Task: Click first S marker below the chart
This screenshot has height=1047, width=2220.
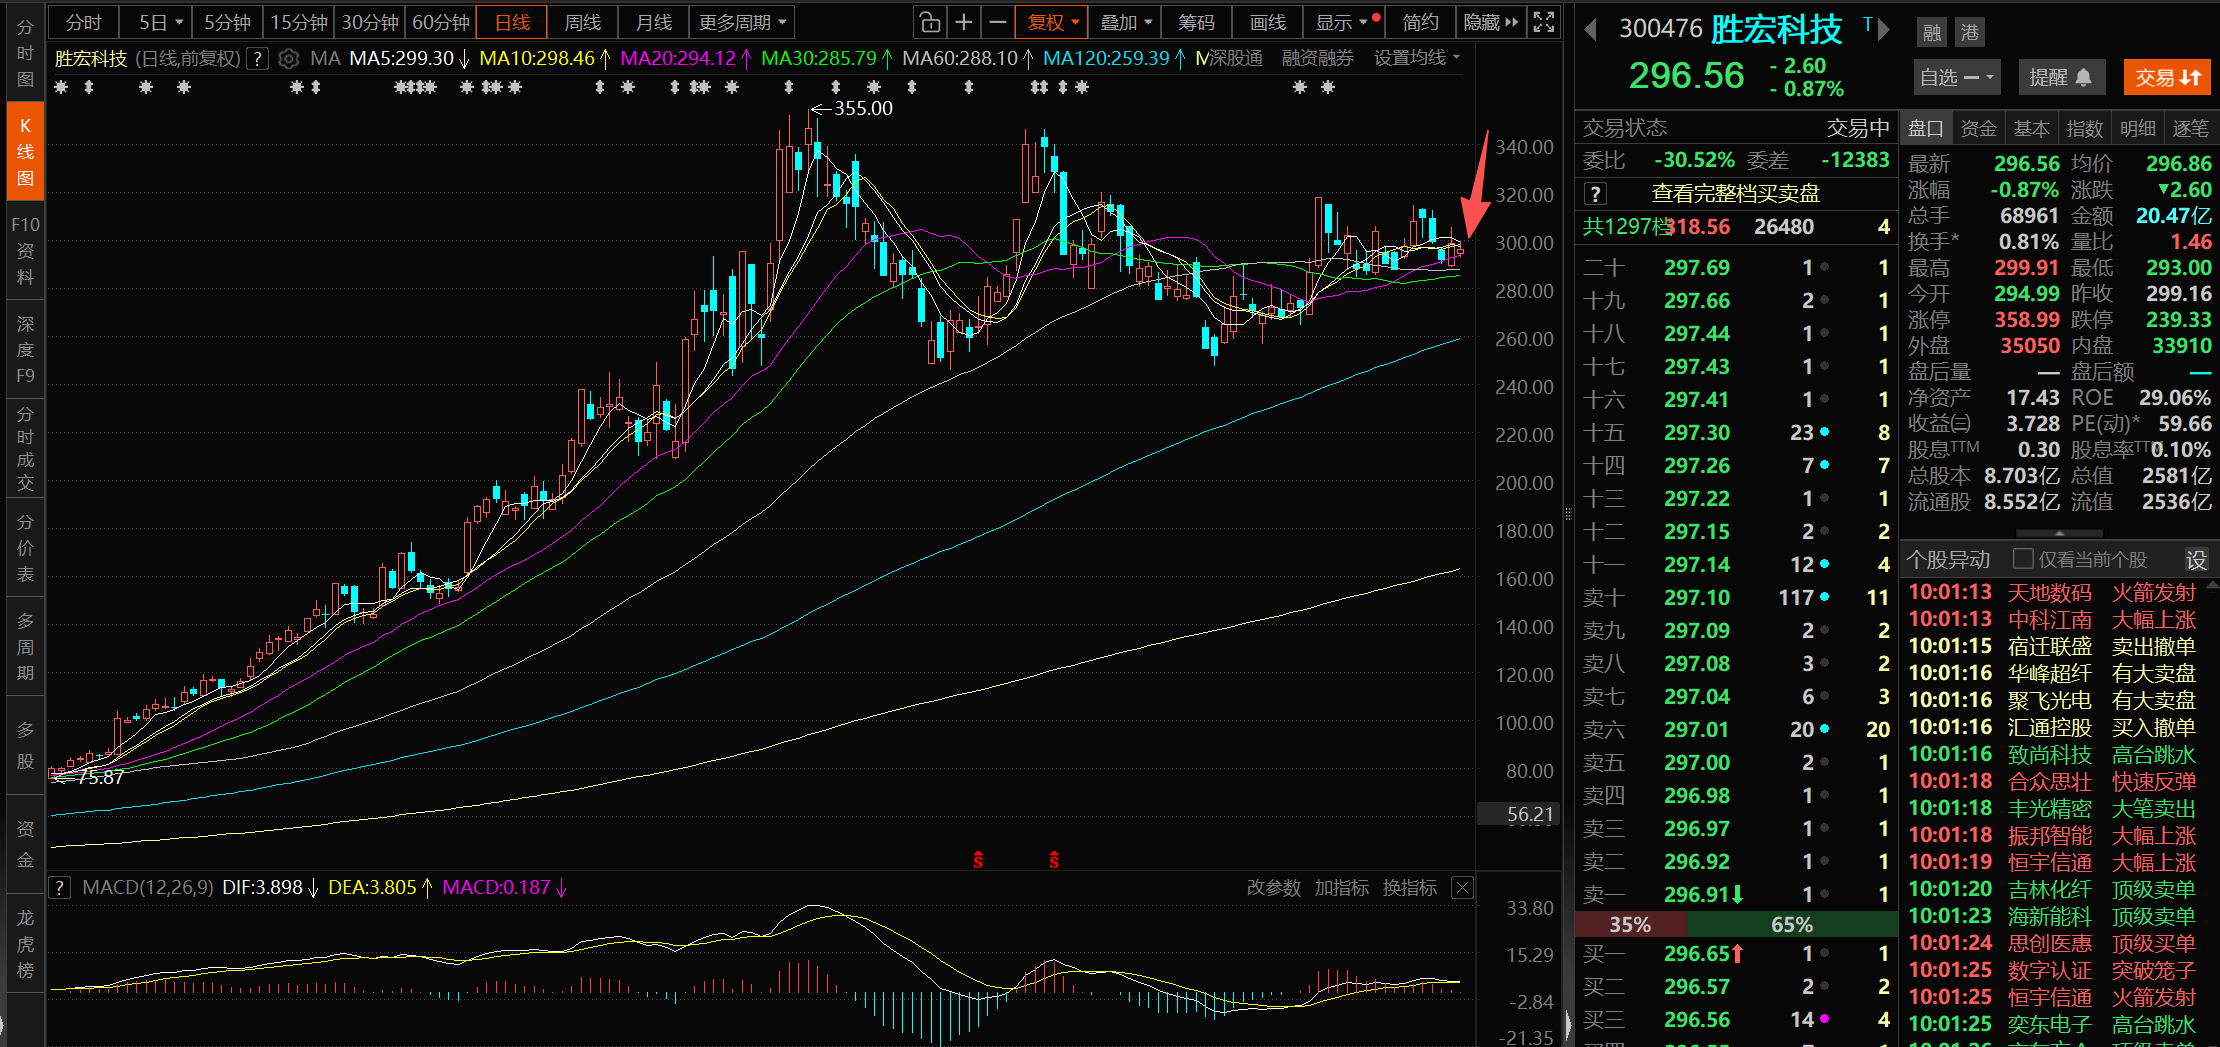Action: (x=978, y=860)
